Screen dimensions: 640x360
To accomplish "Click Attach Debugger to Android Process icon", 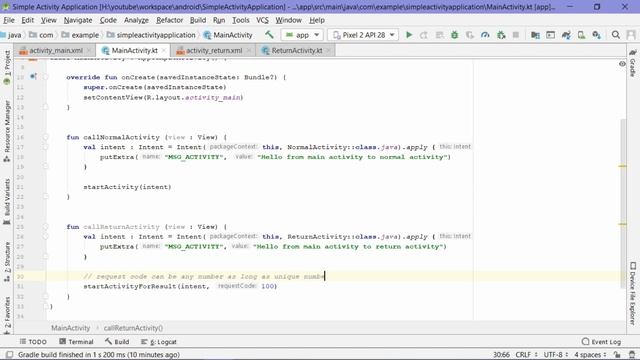I will [x=501, y=35].
